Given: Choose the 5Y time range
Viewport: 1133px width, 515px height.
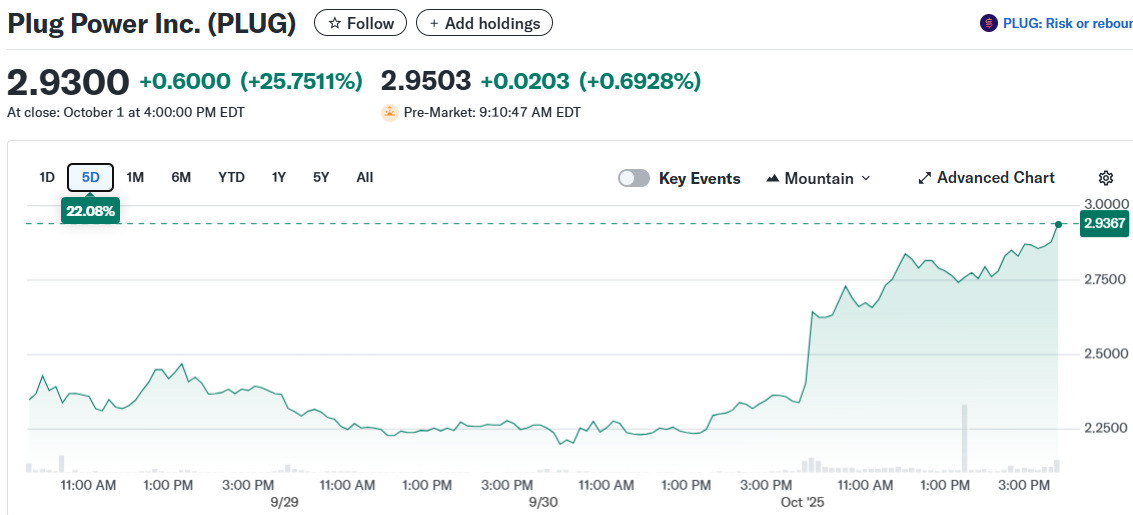Looking at the screenshot, I should coord(321,177).
